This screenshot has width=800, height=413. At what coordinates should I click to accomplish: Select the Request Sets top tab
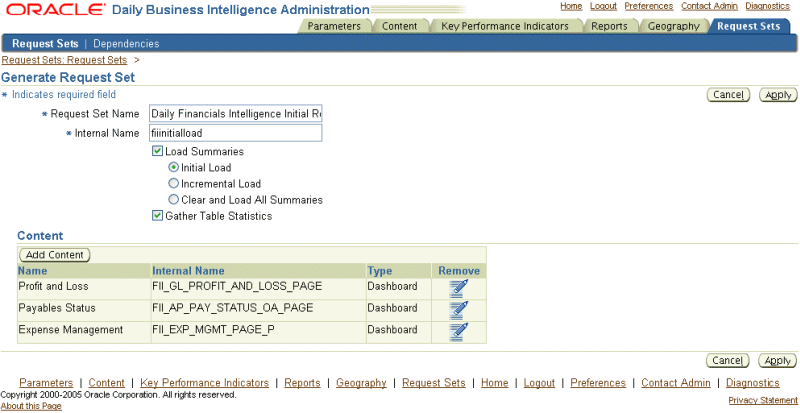(748, 26)
